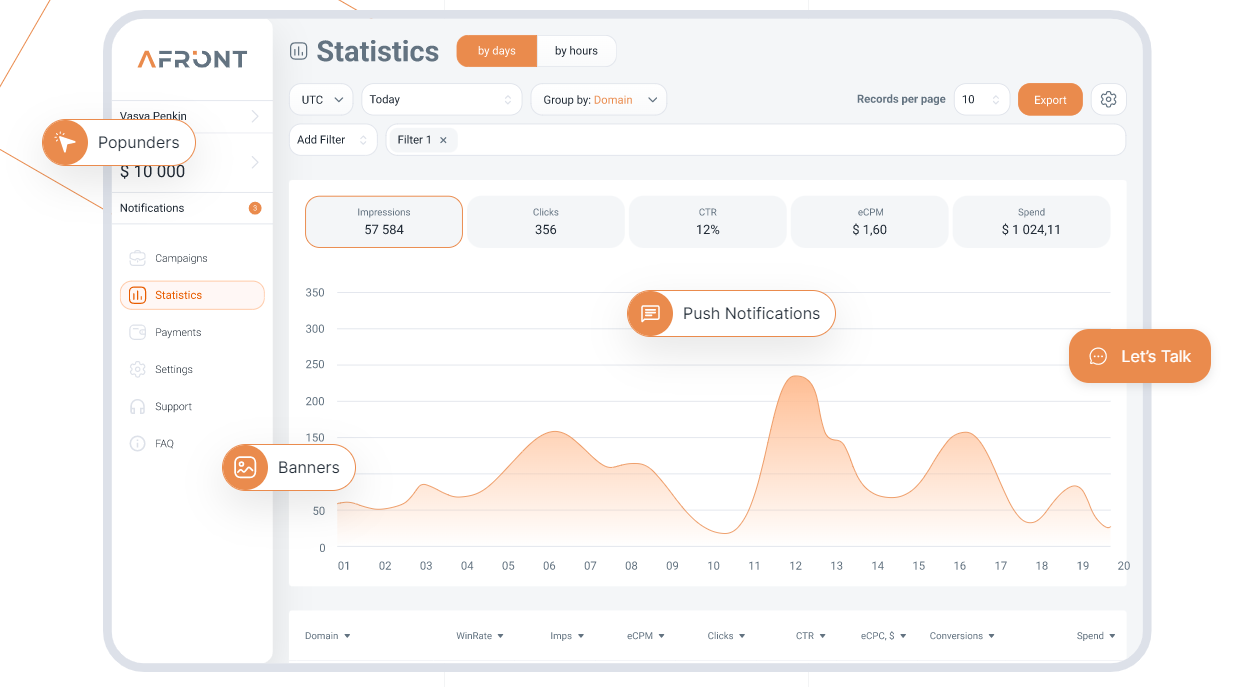
Task: Click the Payments wallet icon in sidebar
Action: tap(138, 332)
